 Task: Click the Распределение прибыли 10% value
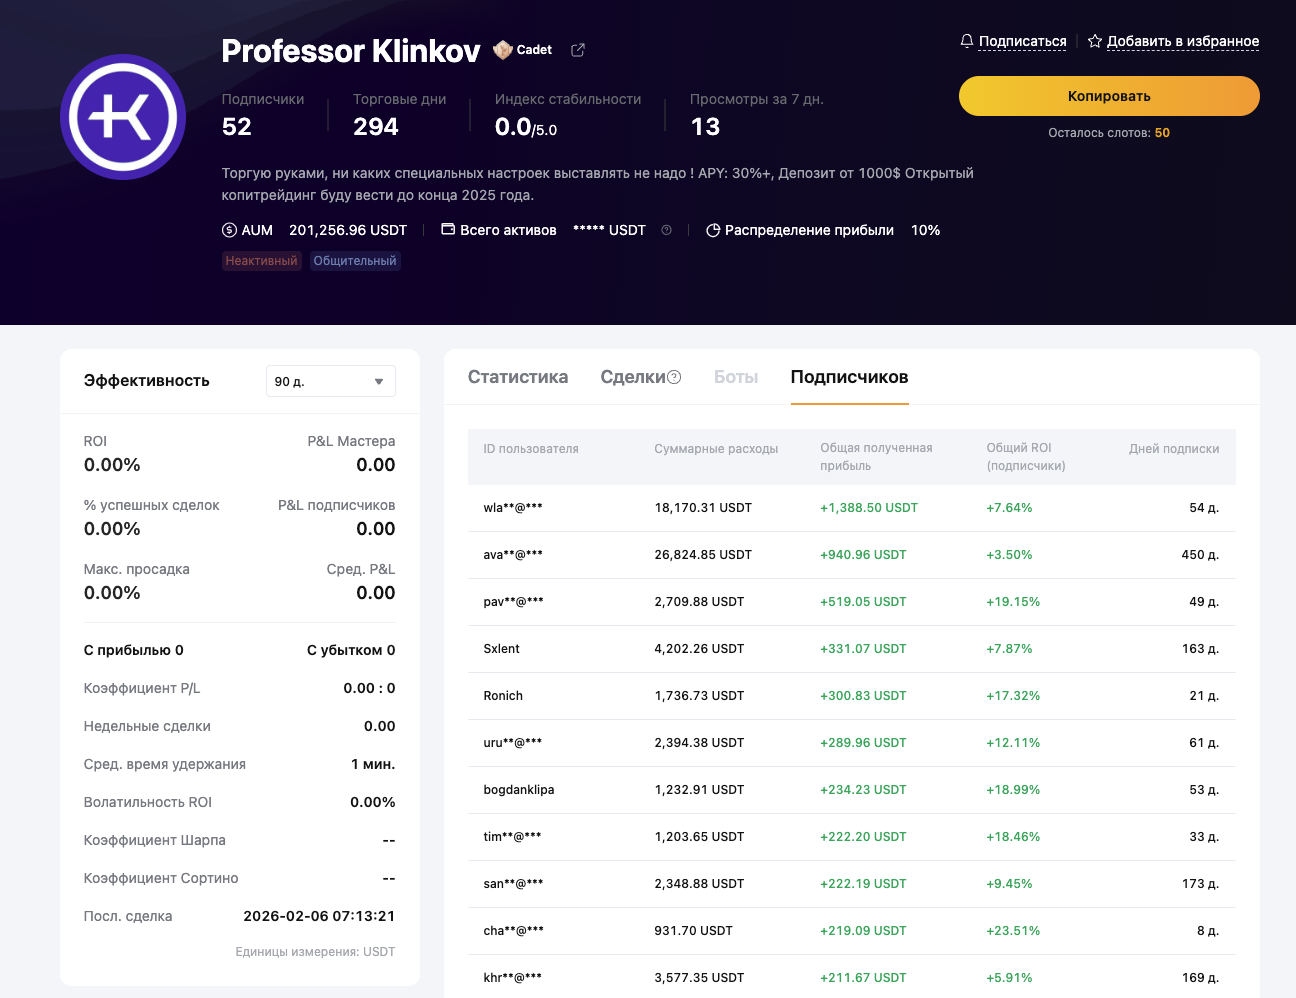[x=926, y=230]
